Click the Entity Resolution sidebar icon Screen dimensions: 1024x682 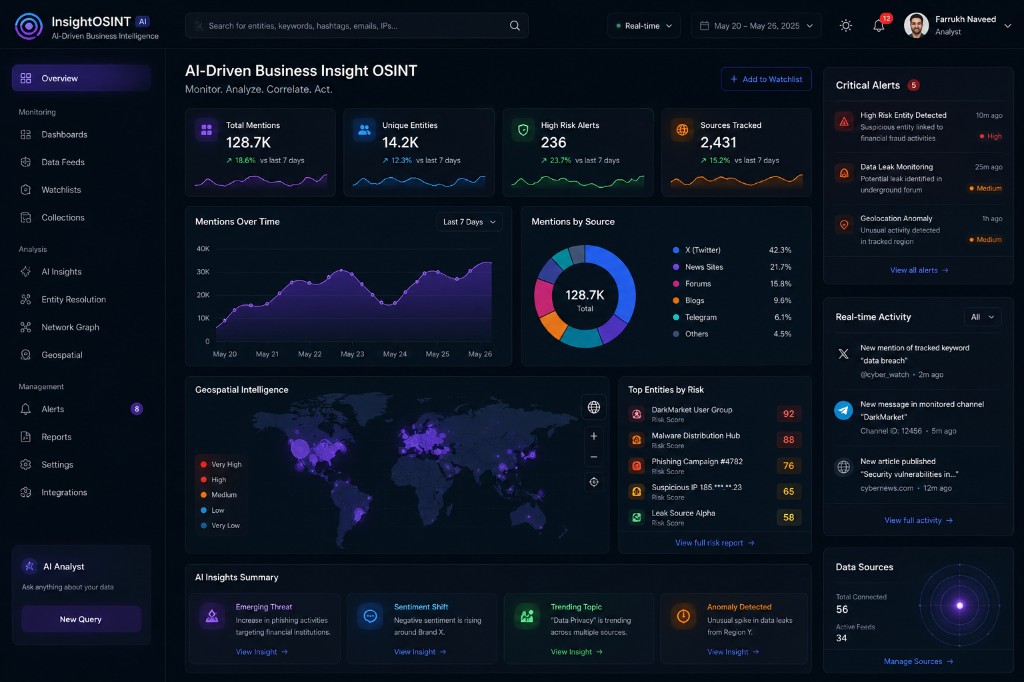coord(25,299)
